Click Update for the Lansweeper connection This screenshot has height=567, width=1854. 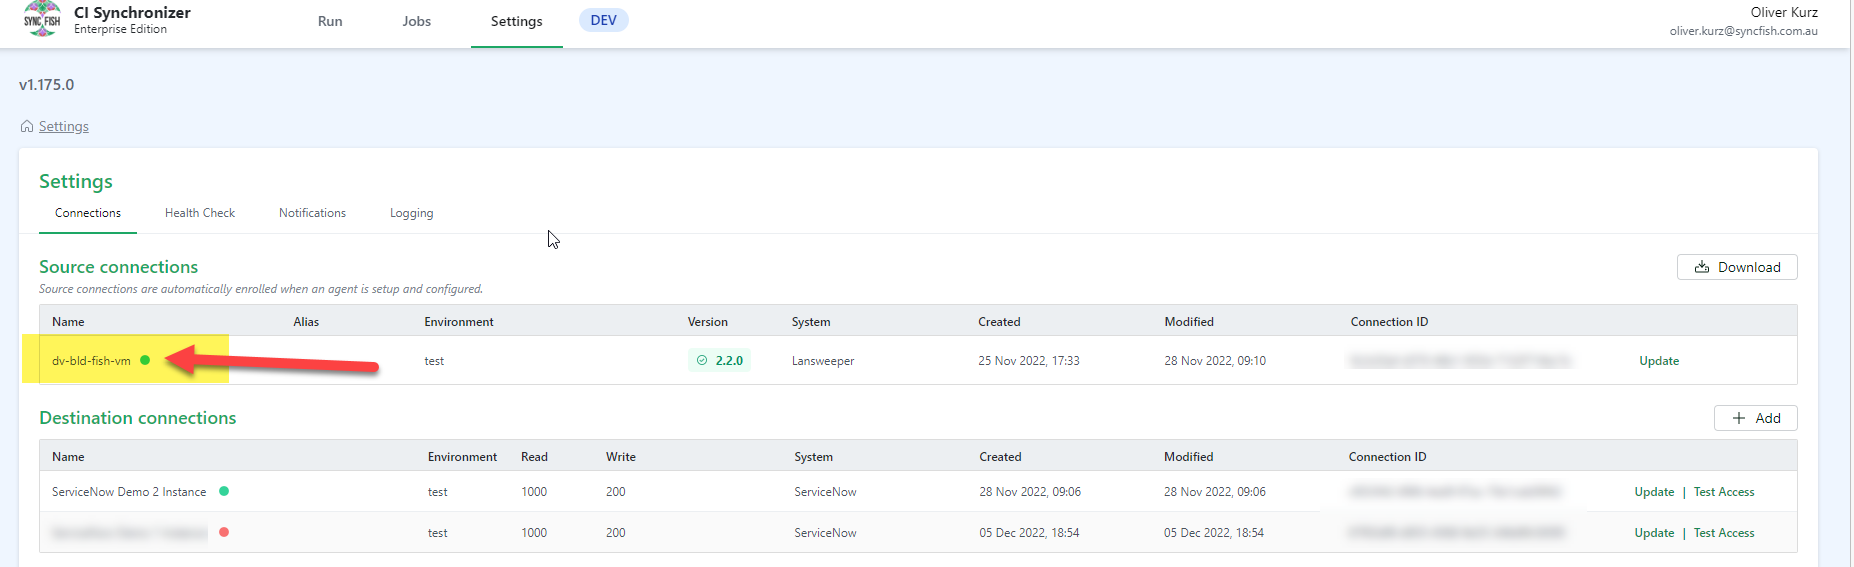click(x=1659, y=361)
